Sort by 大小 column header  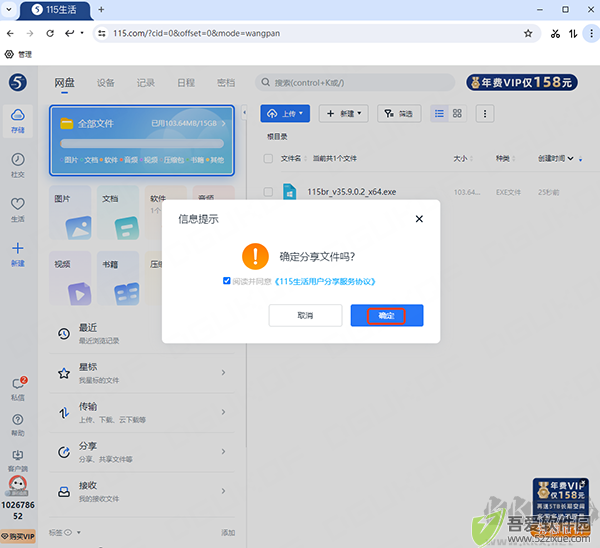[x=463, y=158]
